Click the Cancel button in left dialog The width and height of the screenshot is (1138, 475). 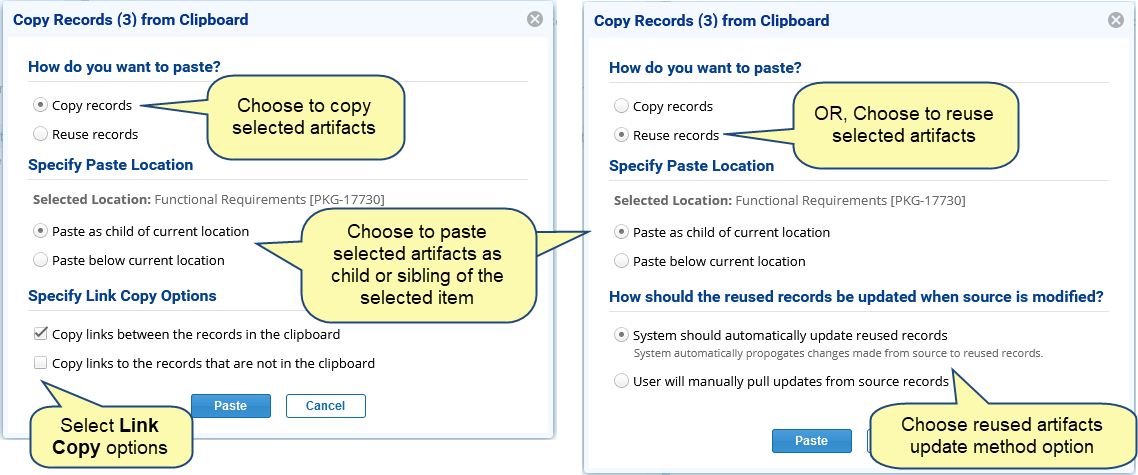point(325,406)
